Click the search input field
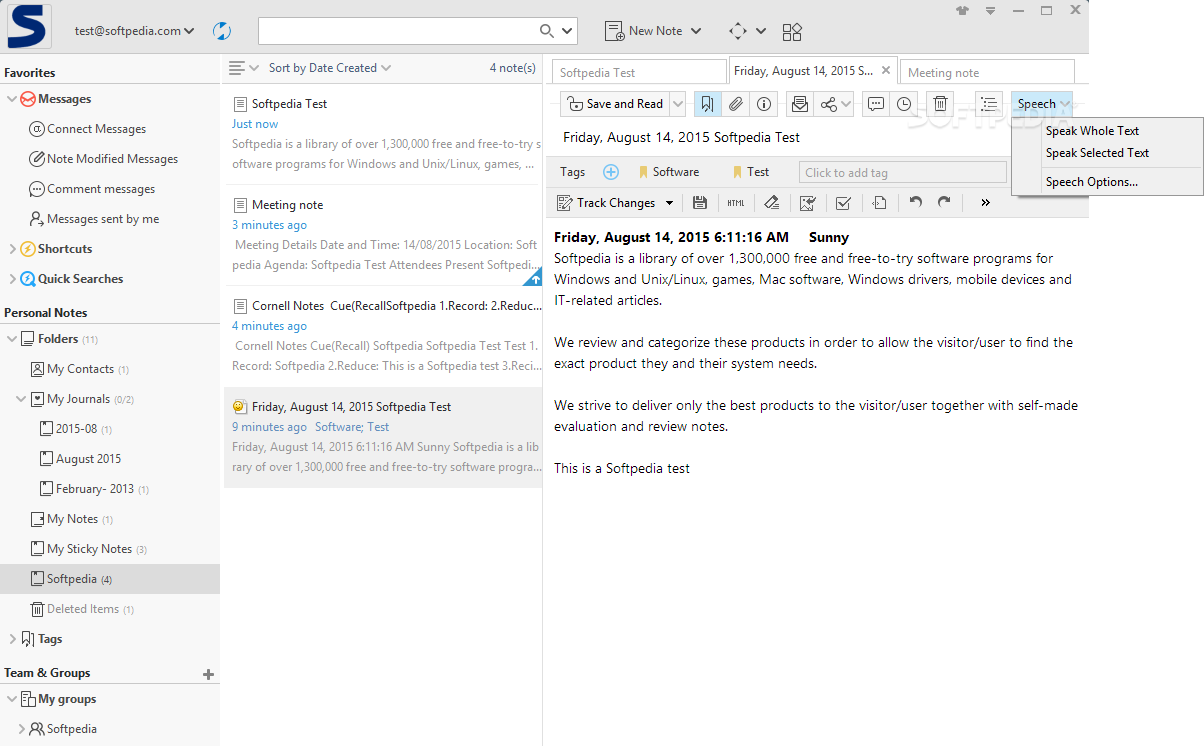Screen dimensions: 1204x746 [x=398, y=31]
